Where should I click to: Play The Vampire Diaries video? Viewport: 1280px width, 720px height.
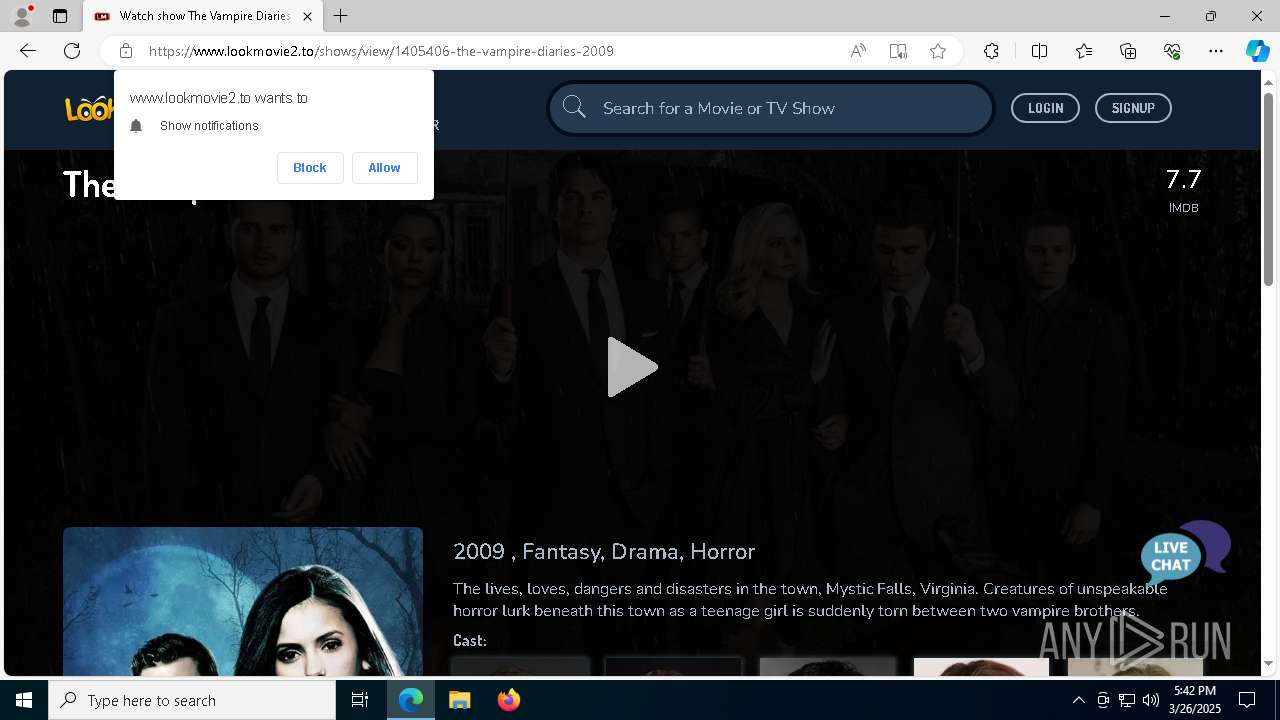point(631,367)
